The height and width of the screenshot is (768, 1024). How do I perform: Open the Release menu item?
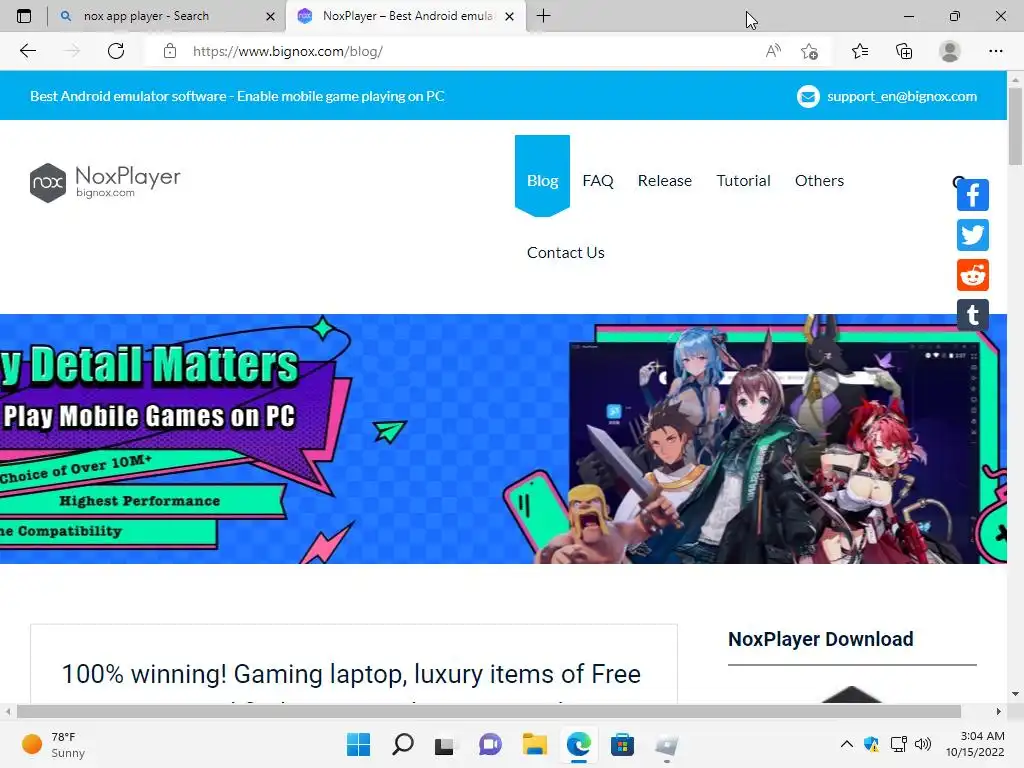tap(665, 180)
